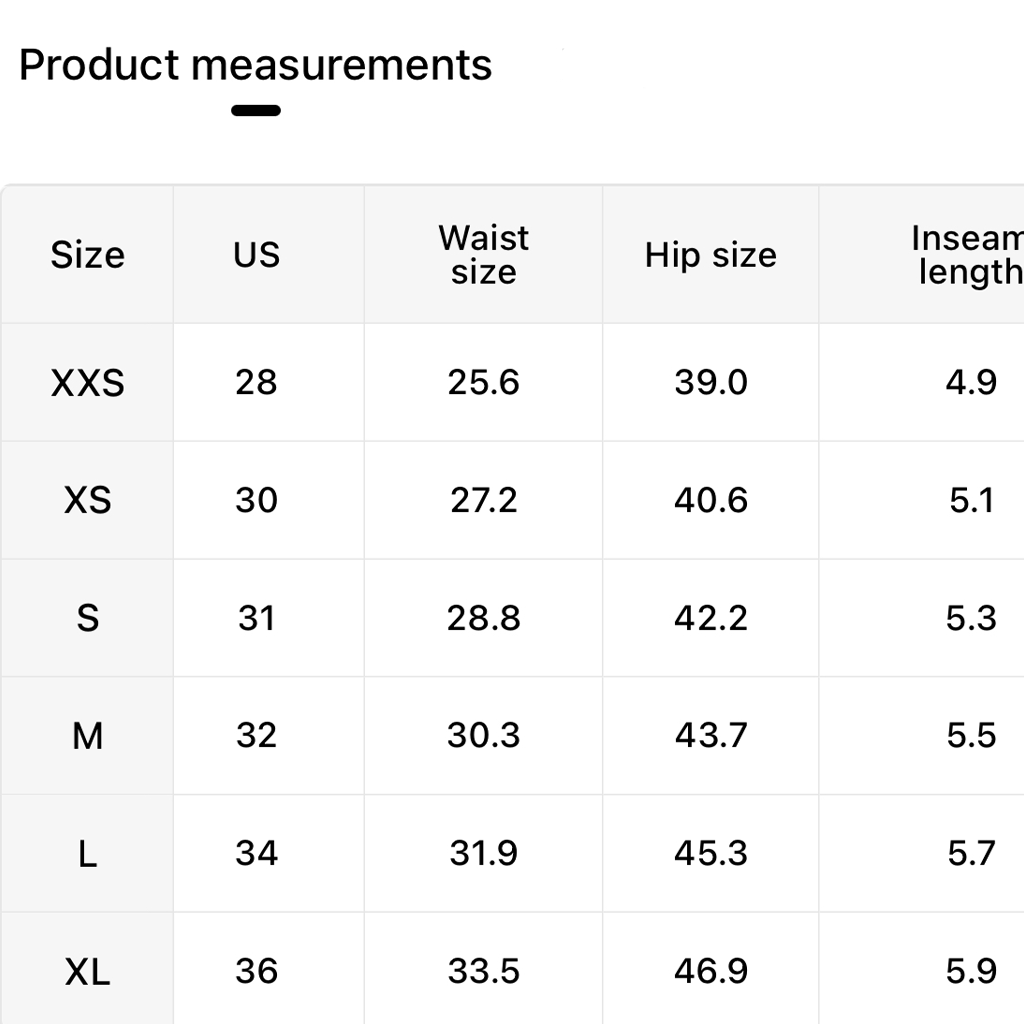Select the XL size row label
The height and width of the screenshot is (1024, 1024).
tap(88, 971)
